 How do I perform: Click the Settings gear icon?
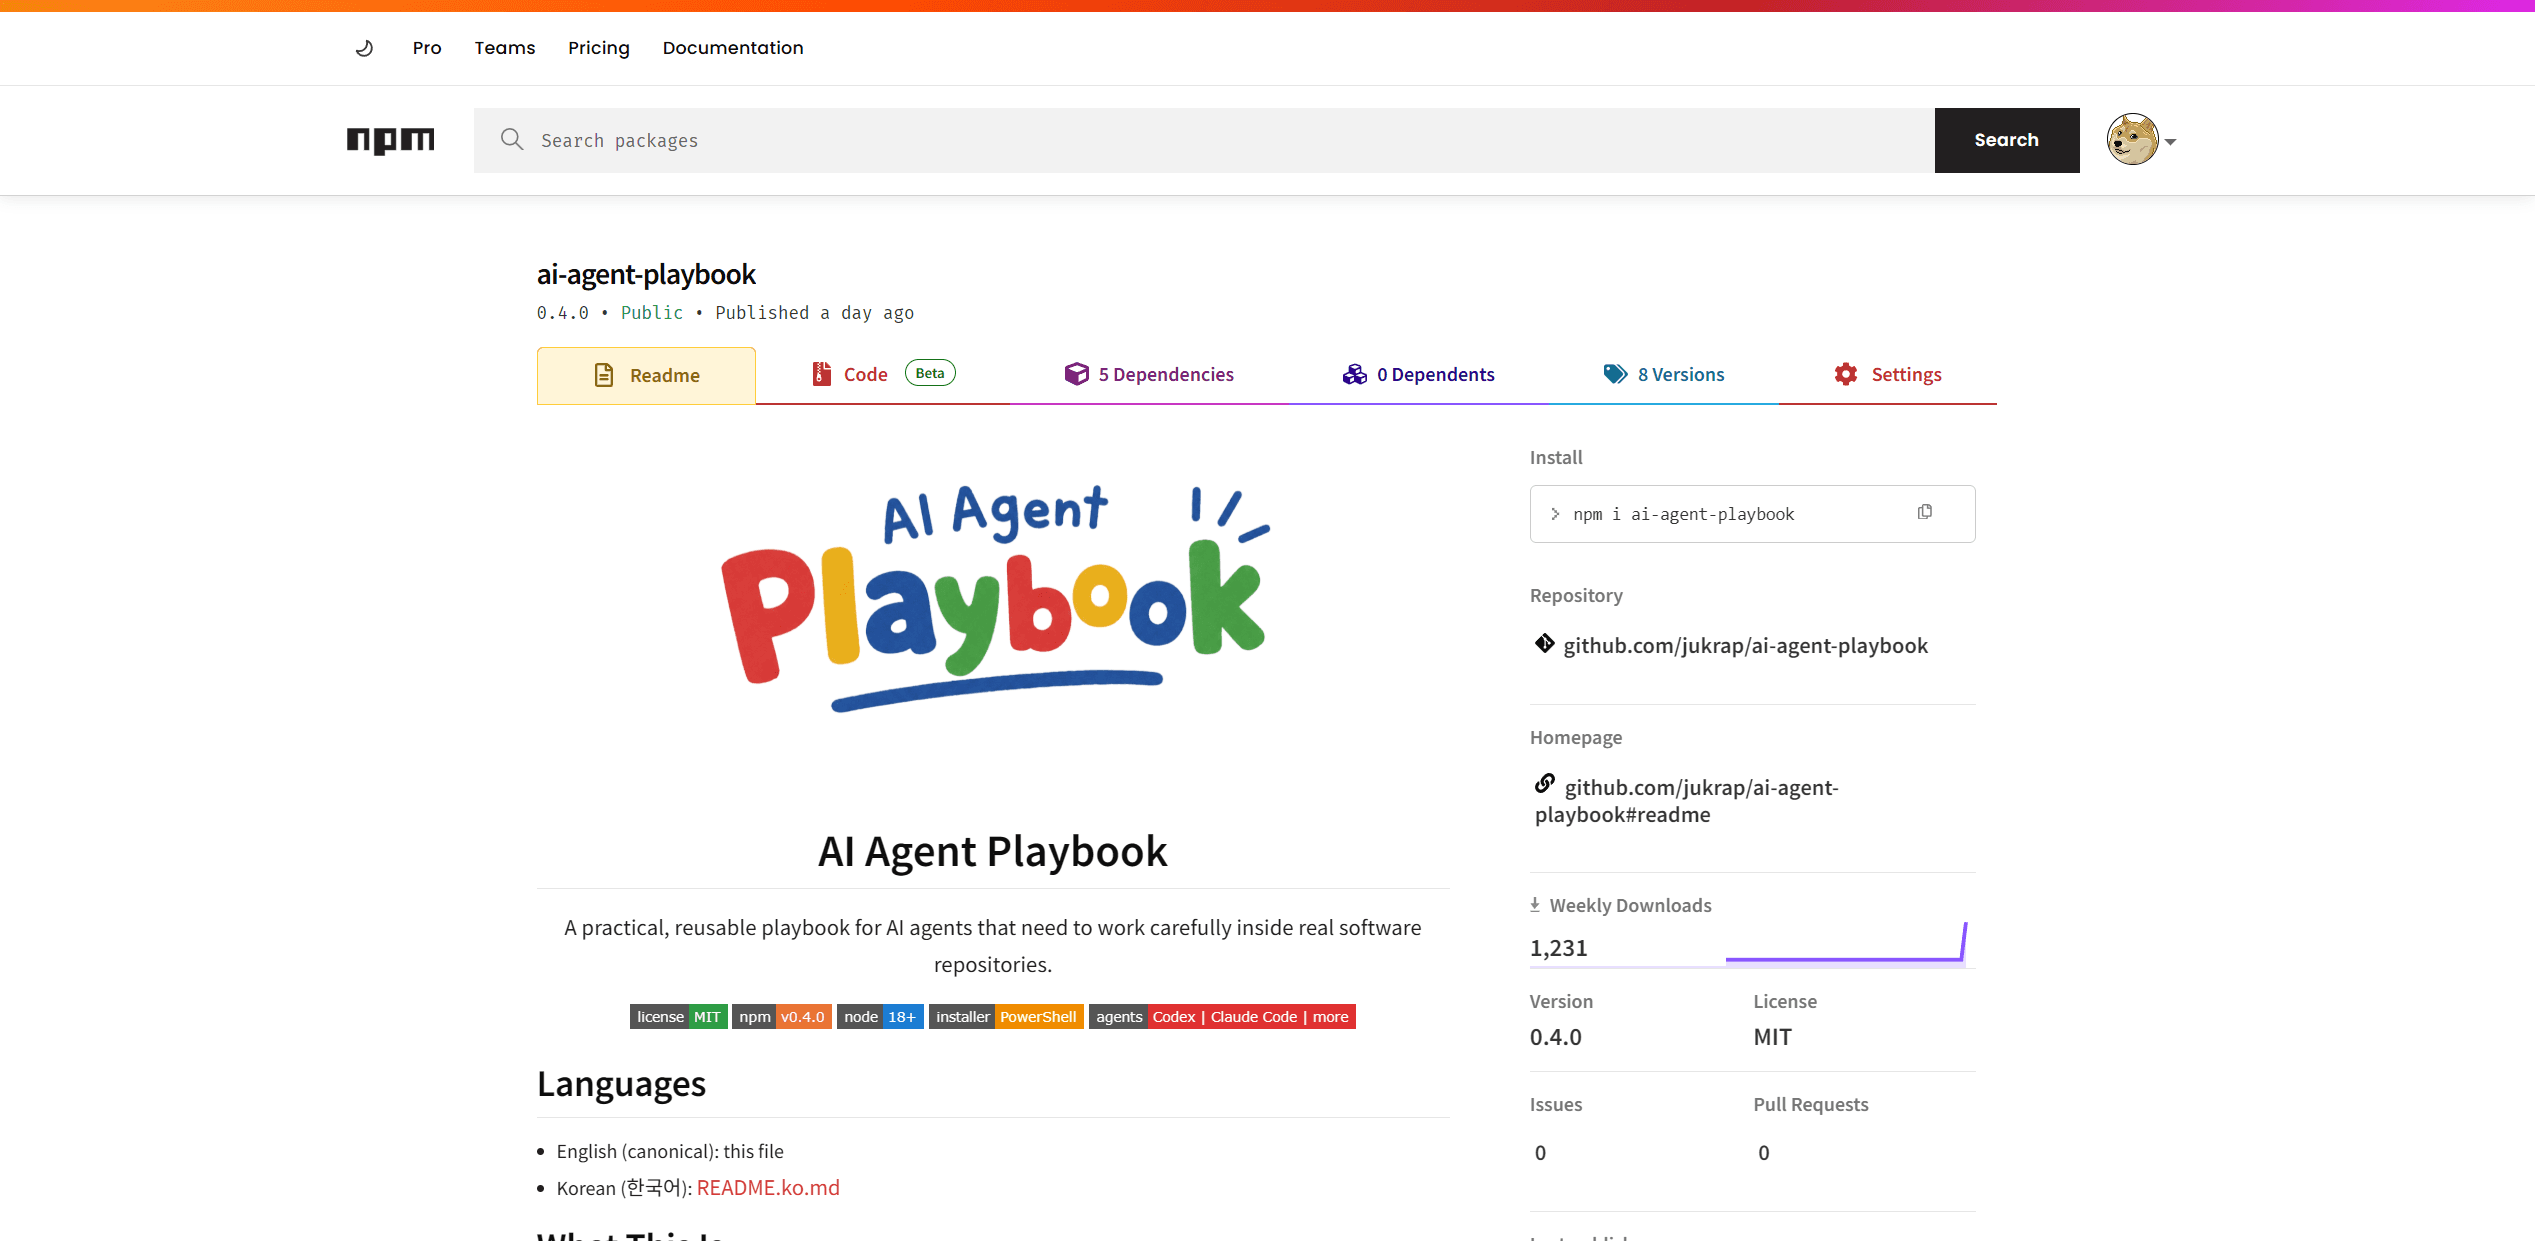1846,374
